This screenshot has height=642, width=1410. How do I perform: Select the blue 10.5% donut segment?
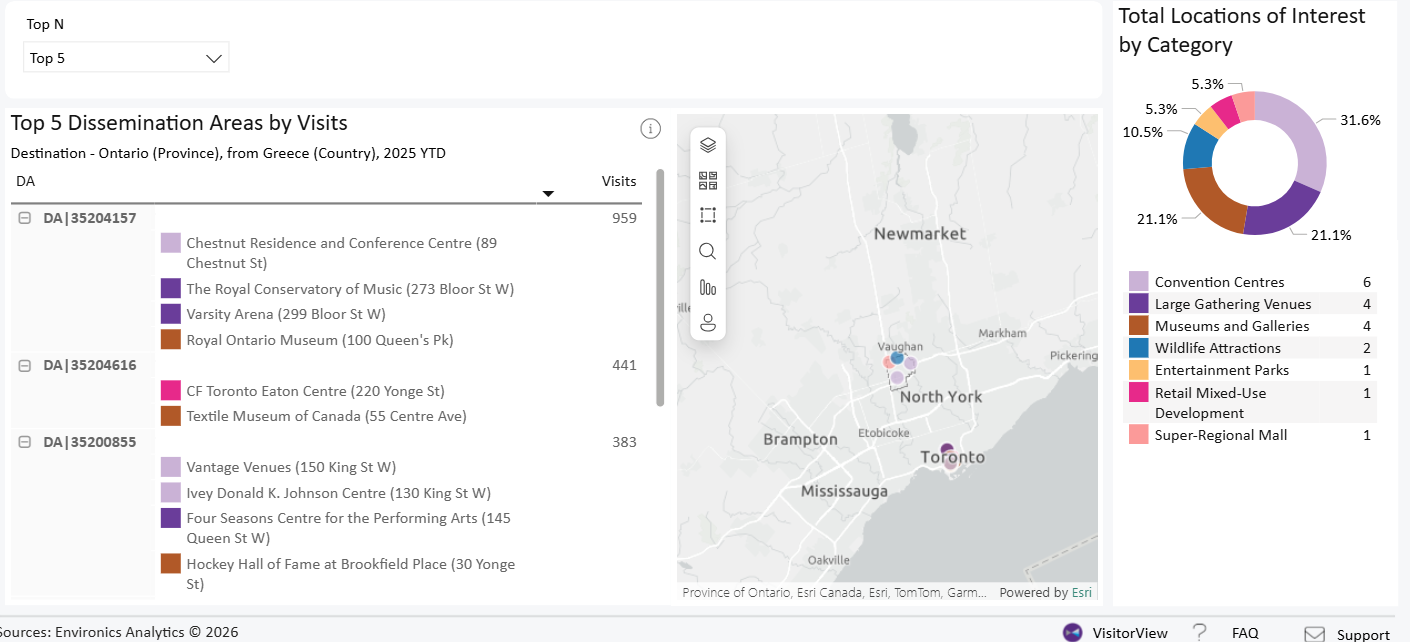[1199, 148]
